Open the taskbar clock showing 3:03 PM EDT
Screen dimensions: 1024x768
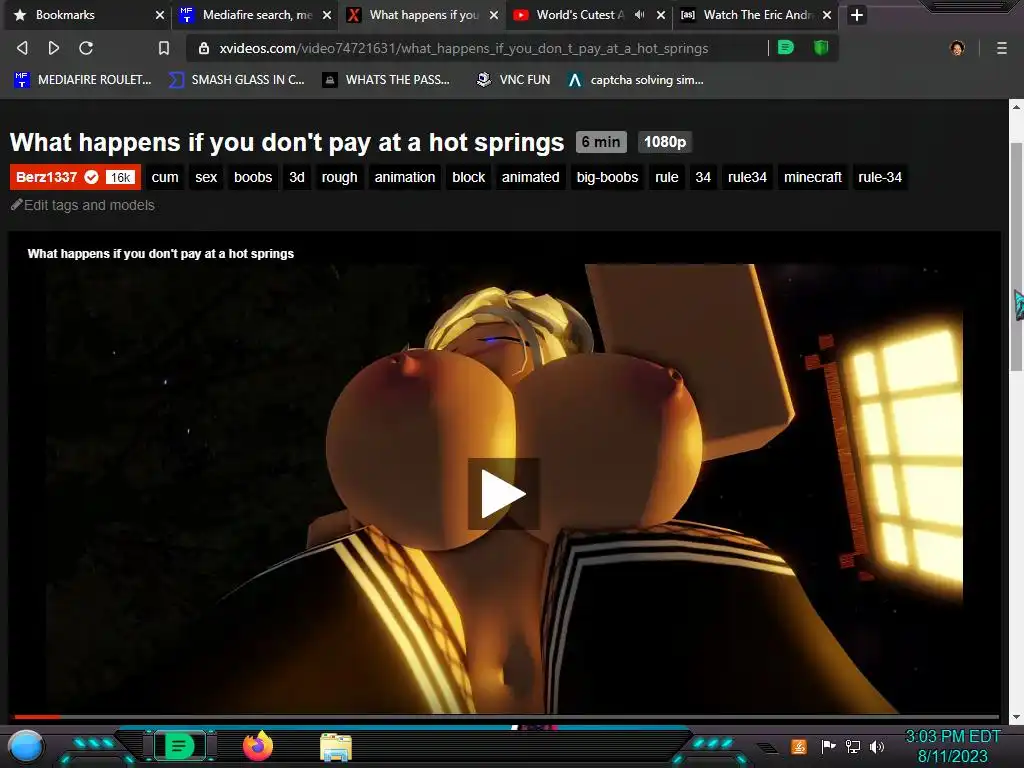[953, 746]
